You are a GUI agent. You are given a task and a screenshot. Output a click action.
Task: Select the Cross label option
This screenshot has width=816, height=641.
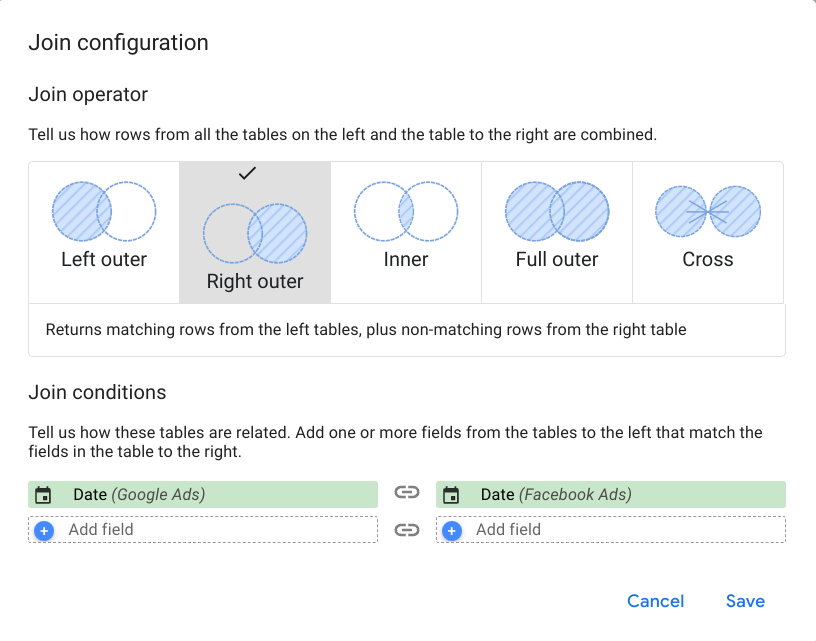[708, 259]
